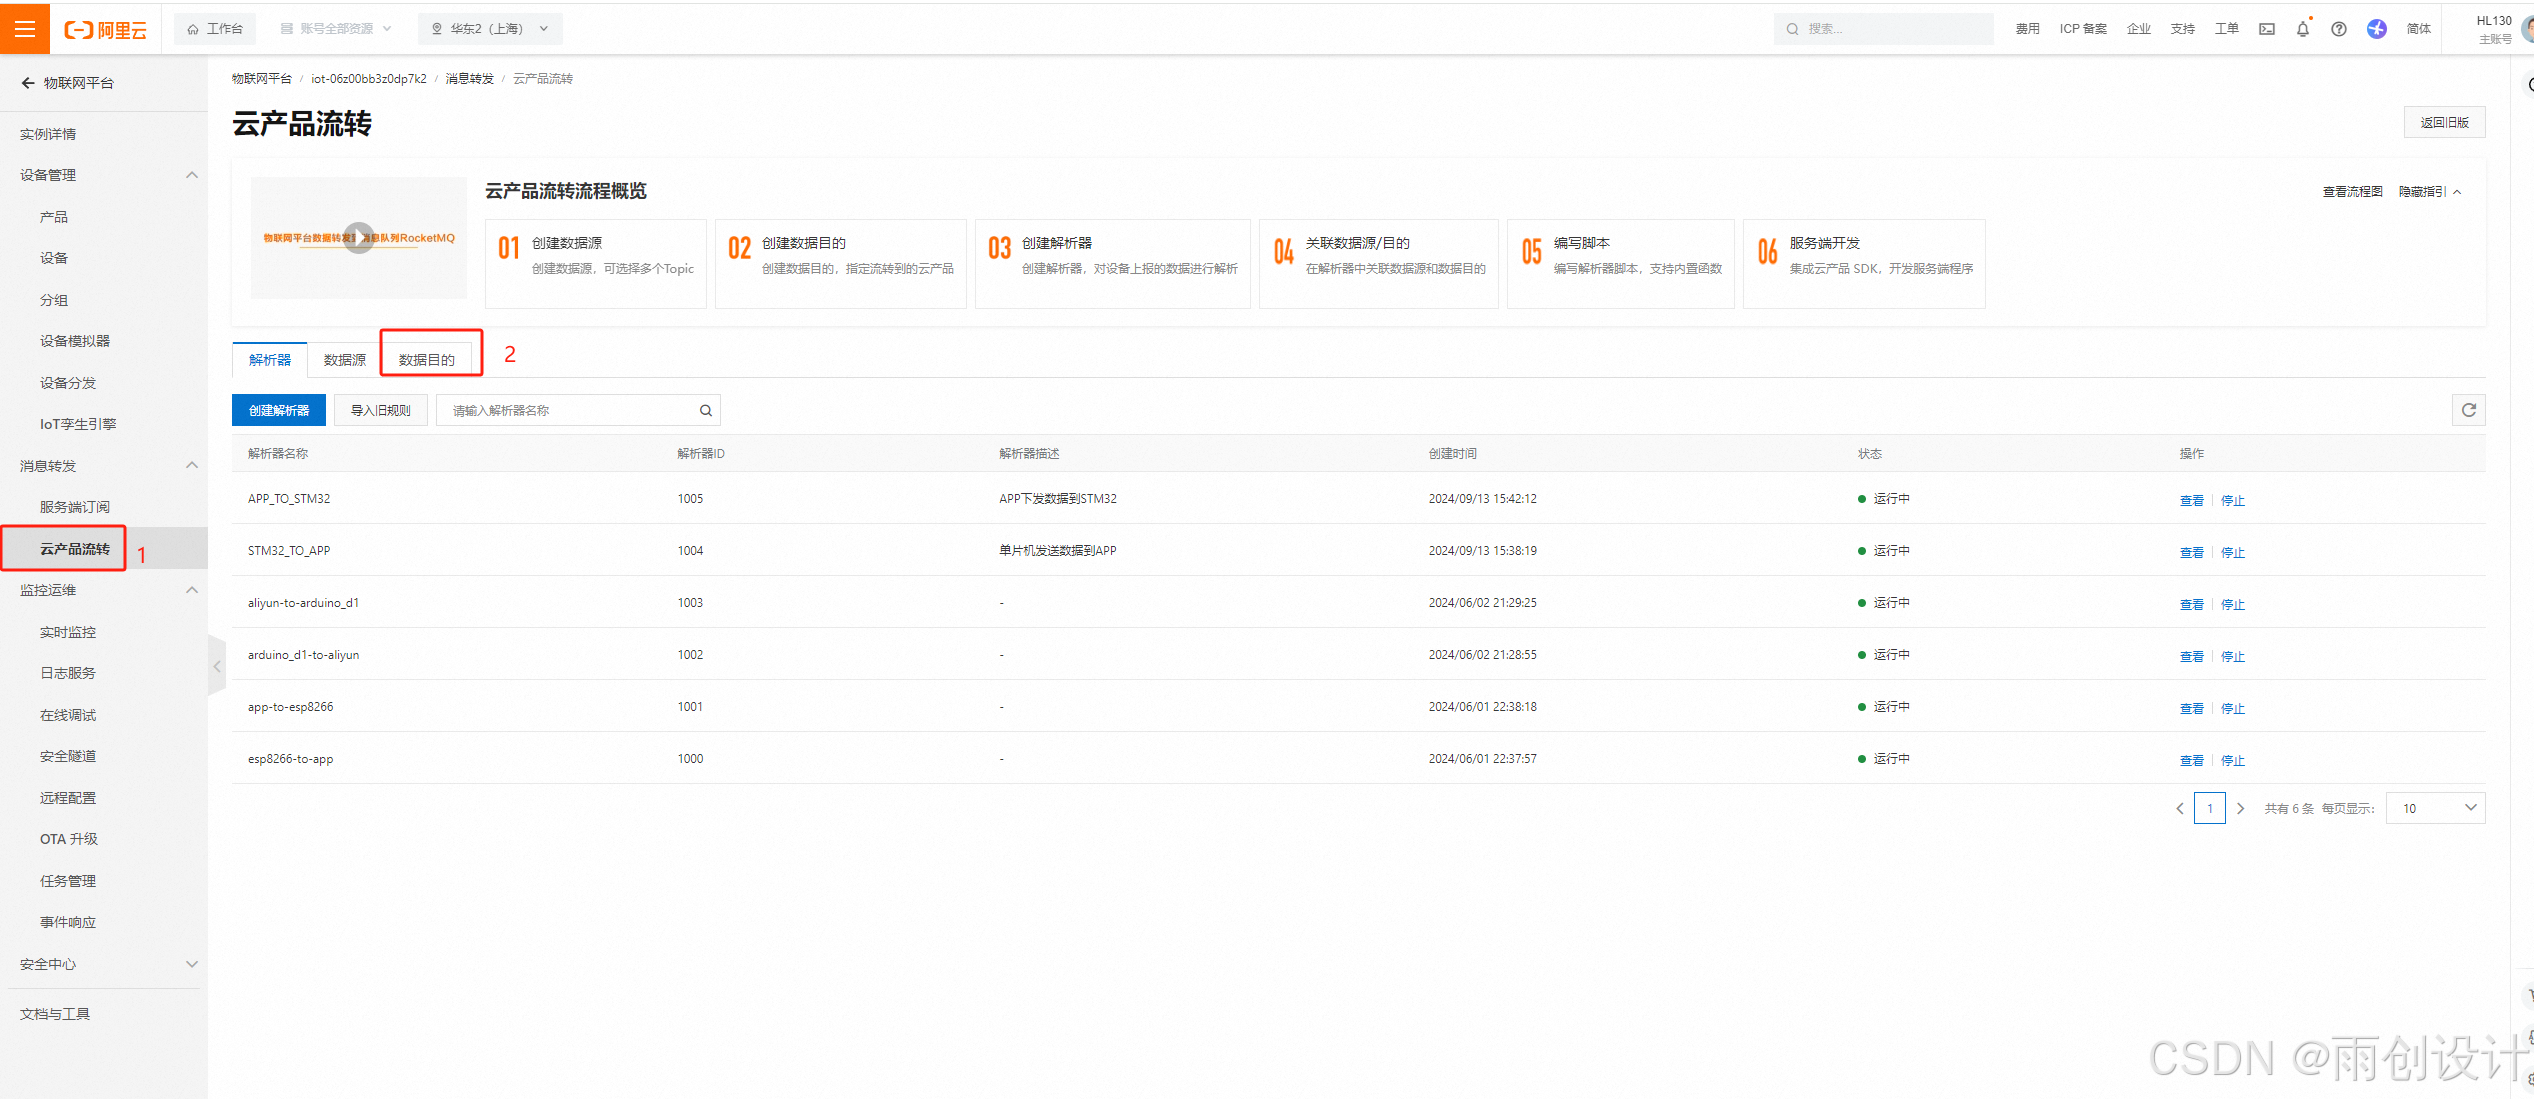Image resolution: width=2534 pixels, height=1099 pixels.
Task: Collapse the sidebar with handle arrow
Action: [217, 666]
